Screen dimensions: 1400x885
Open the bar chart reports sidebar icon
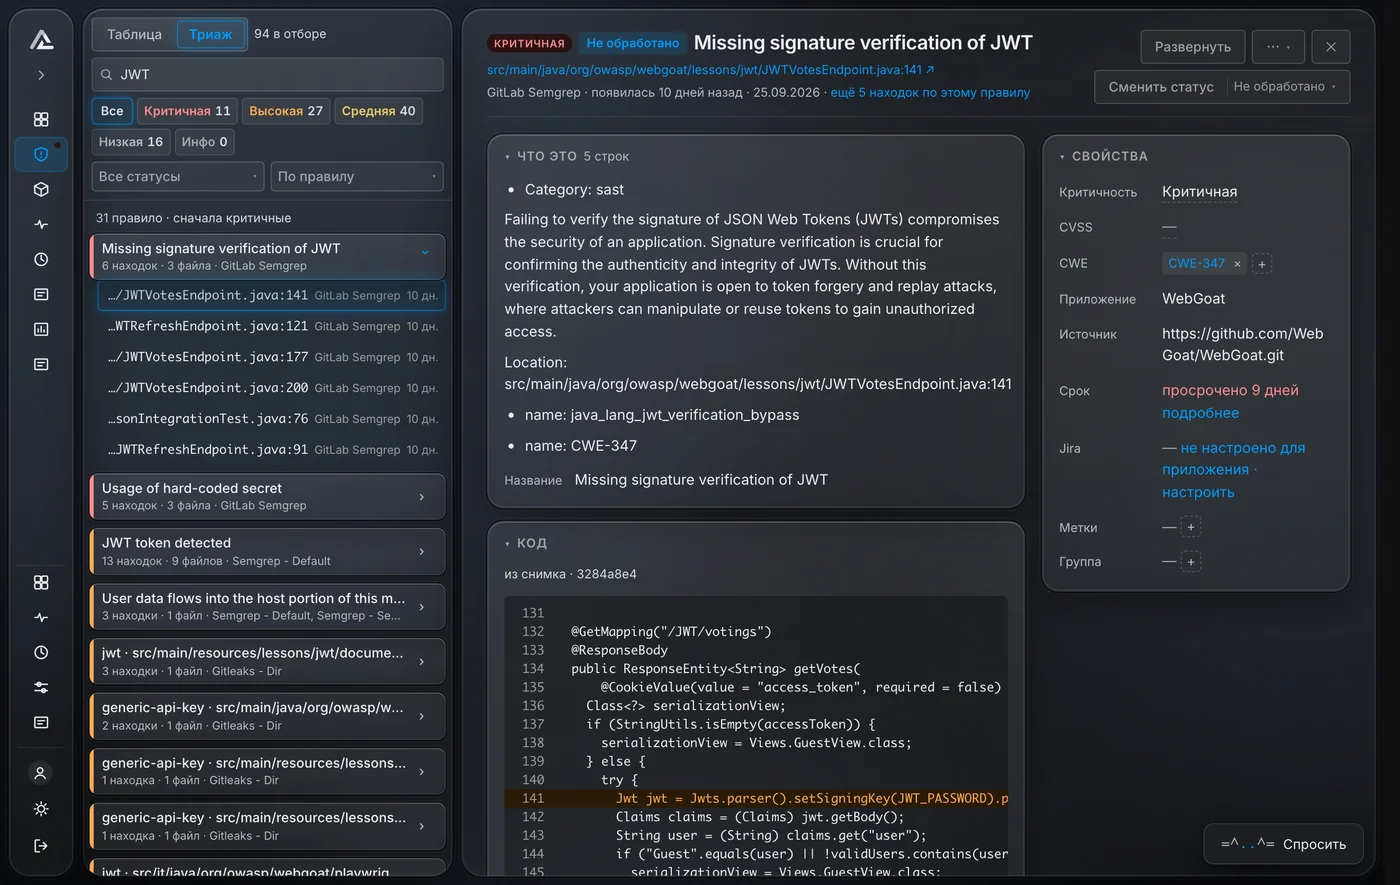pyautogui.click(x=41, y=329)
